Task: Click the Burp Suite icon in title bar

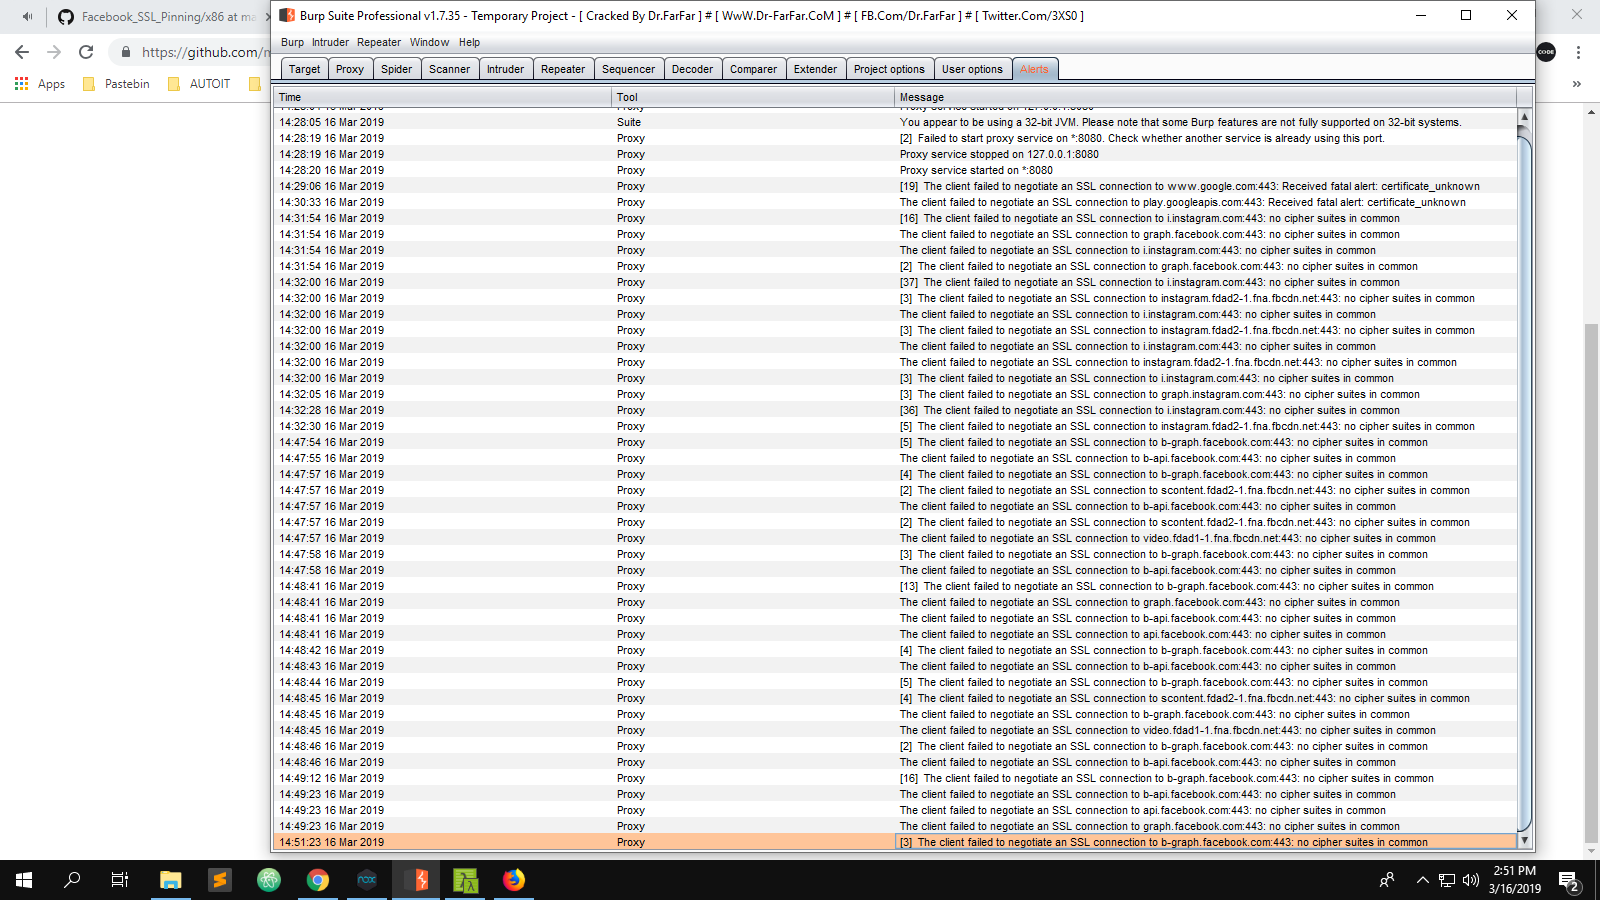Action: coord(287,15)
